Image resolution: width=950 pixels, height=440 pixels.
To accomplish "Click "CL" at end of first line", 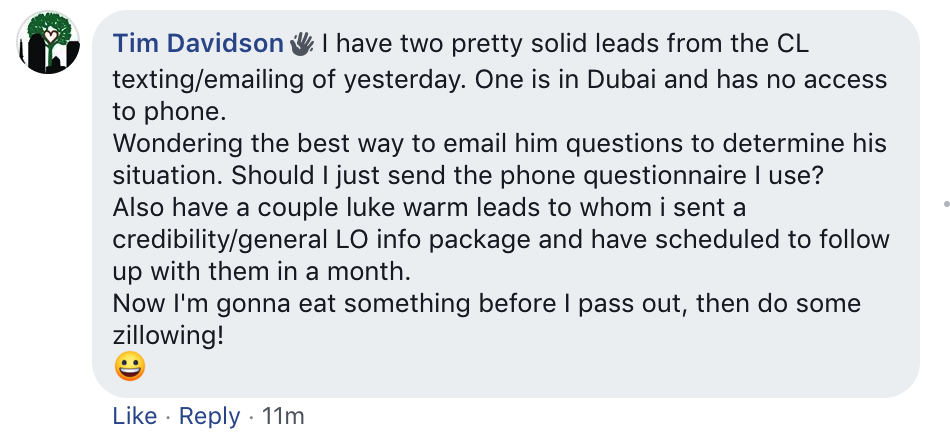I will coord(789,43).
